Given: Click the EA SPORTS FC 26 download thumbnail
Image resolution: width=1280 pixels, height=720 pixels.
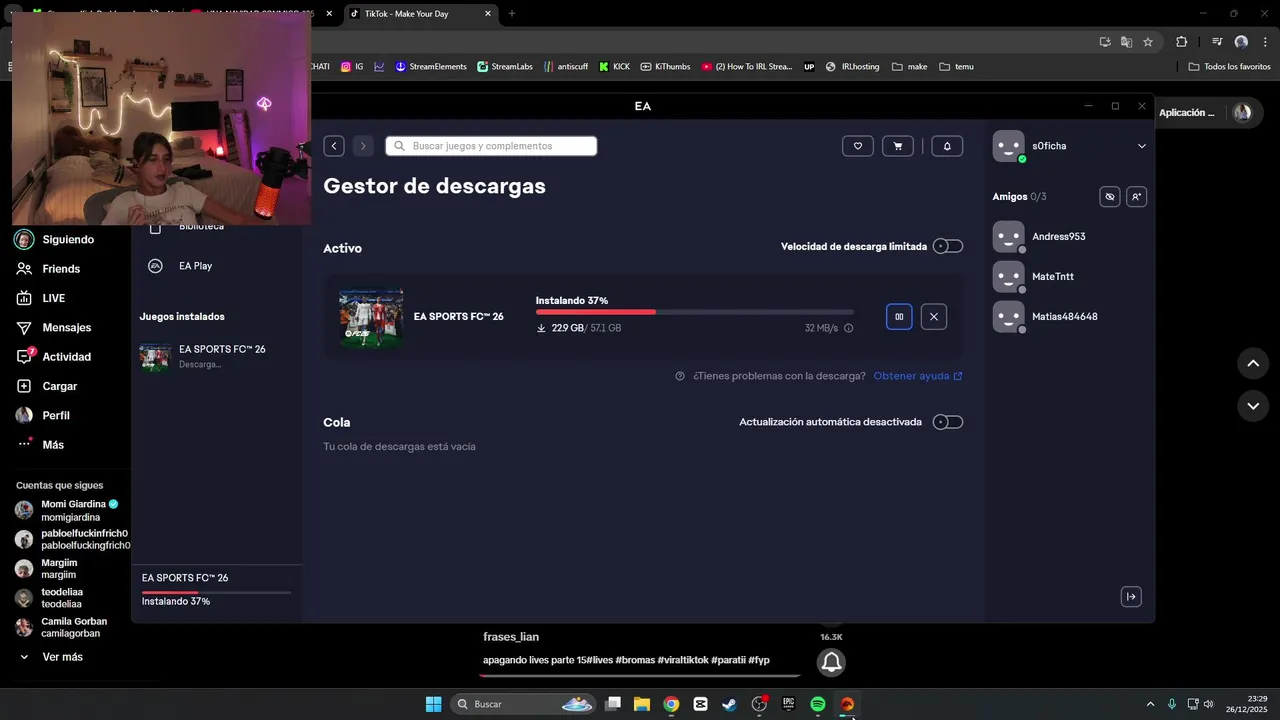Looking at the screenshot, I should point(371,319).
